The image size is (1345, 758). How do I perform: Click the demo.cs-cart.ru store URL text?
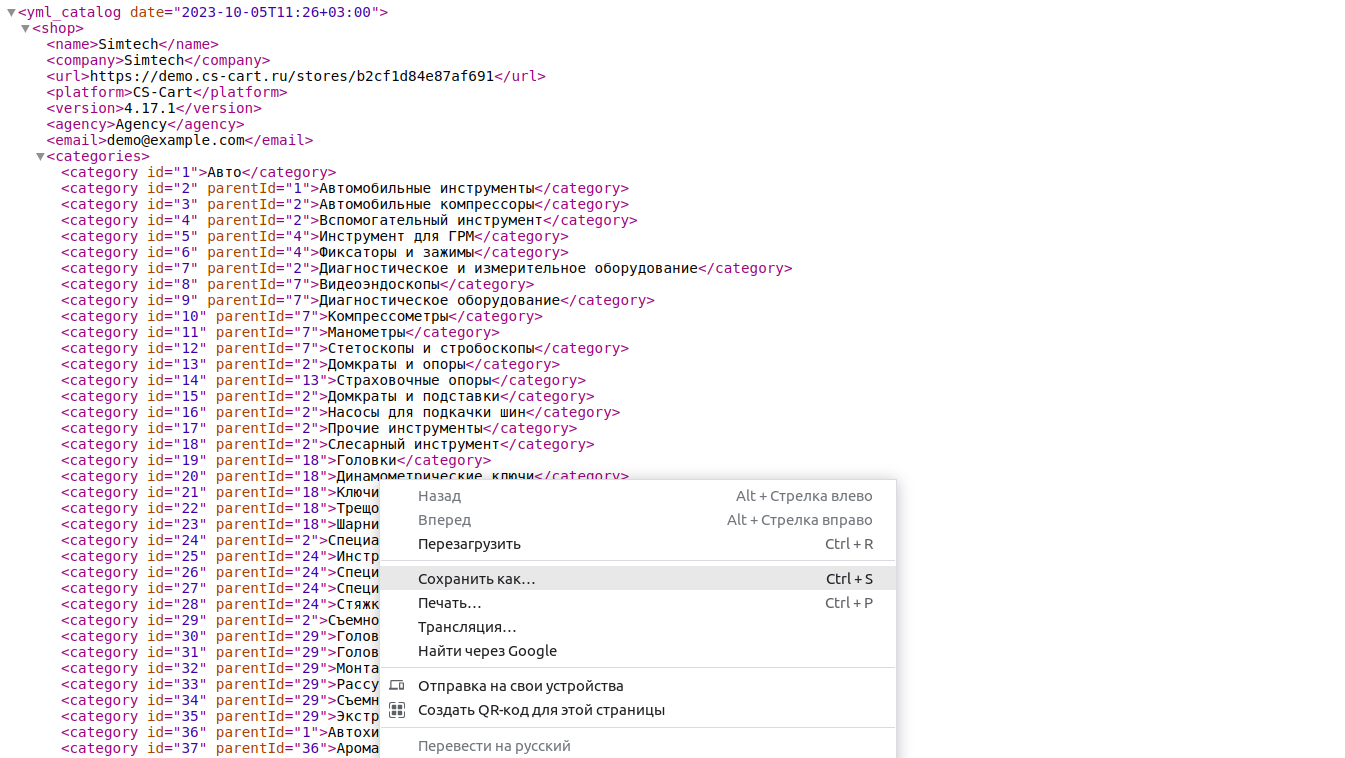292,76
